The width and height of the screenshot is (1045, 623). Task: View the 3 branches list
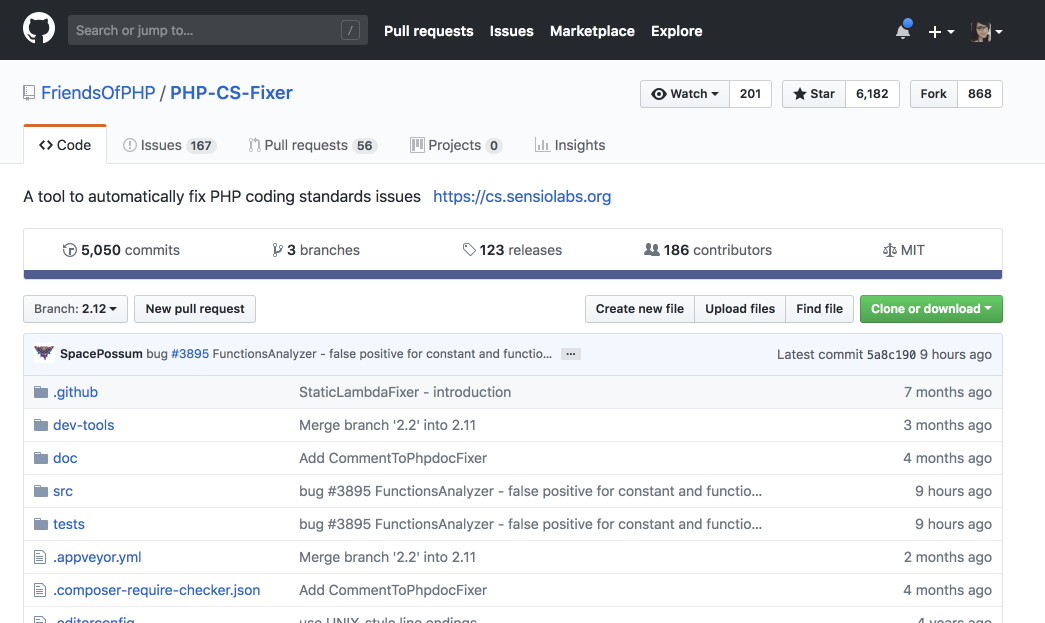(316, 250)
